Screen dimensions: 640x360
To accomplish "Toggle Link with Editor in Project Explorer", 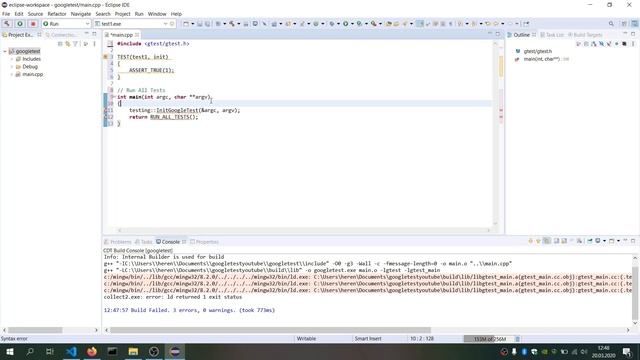I will pyautogui.click(x=68, y=44).
